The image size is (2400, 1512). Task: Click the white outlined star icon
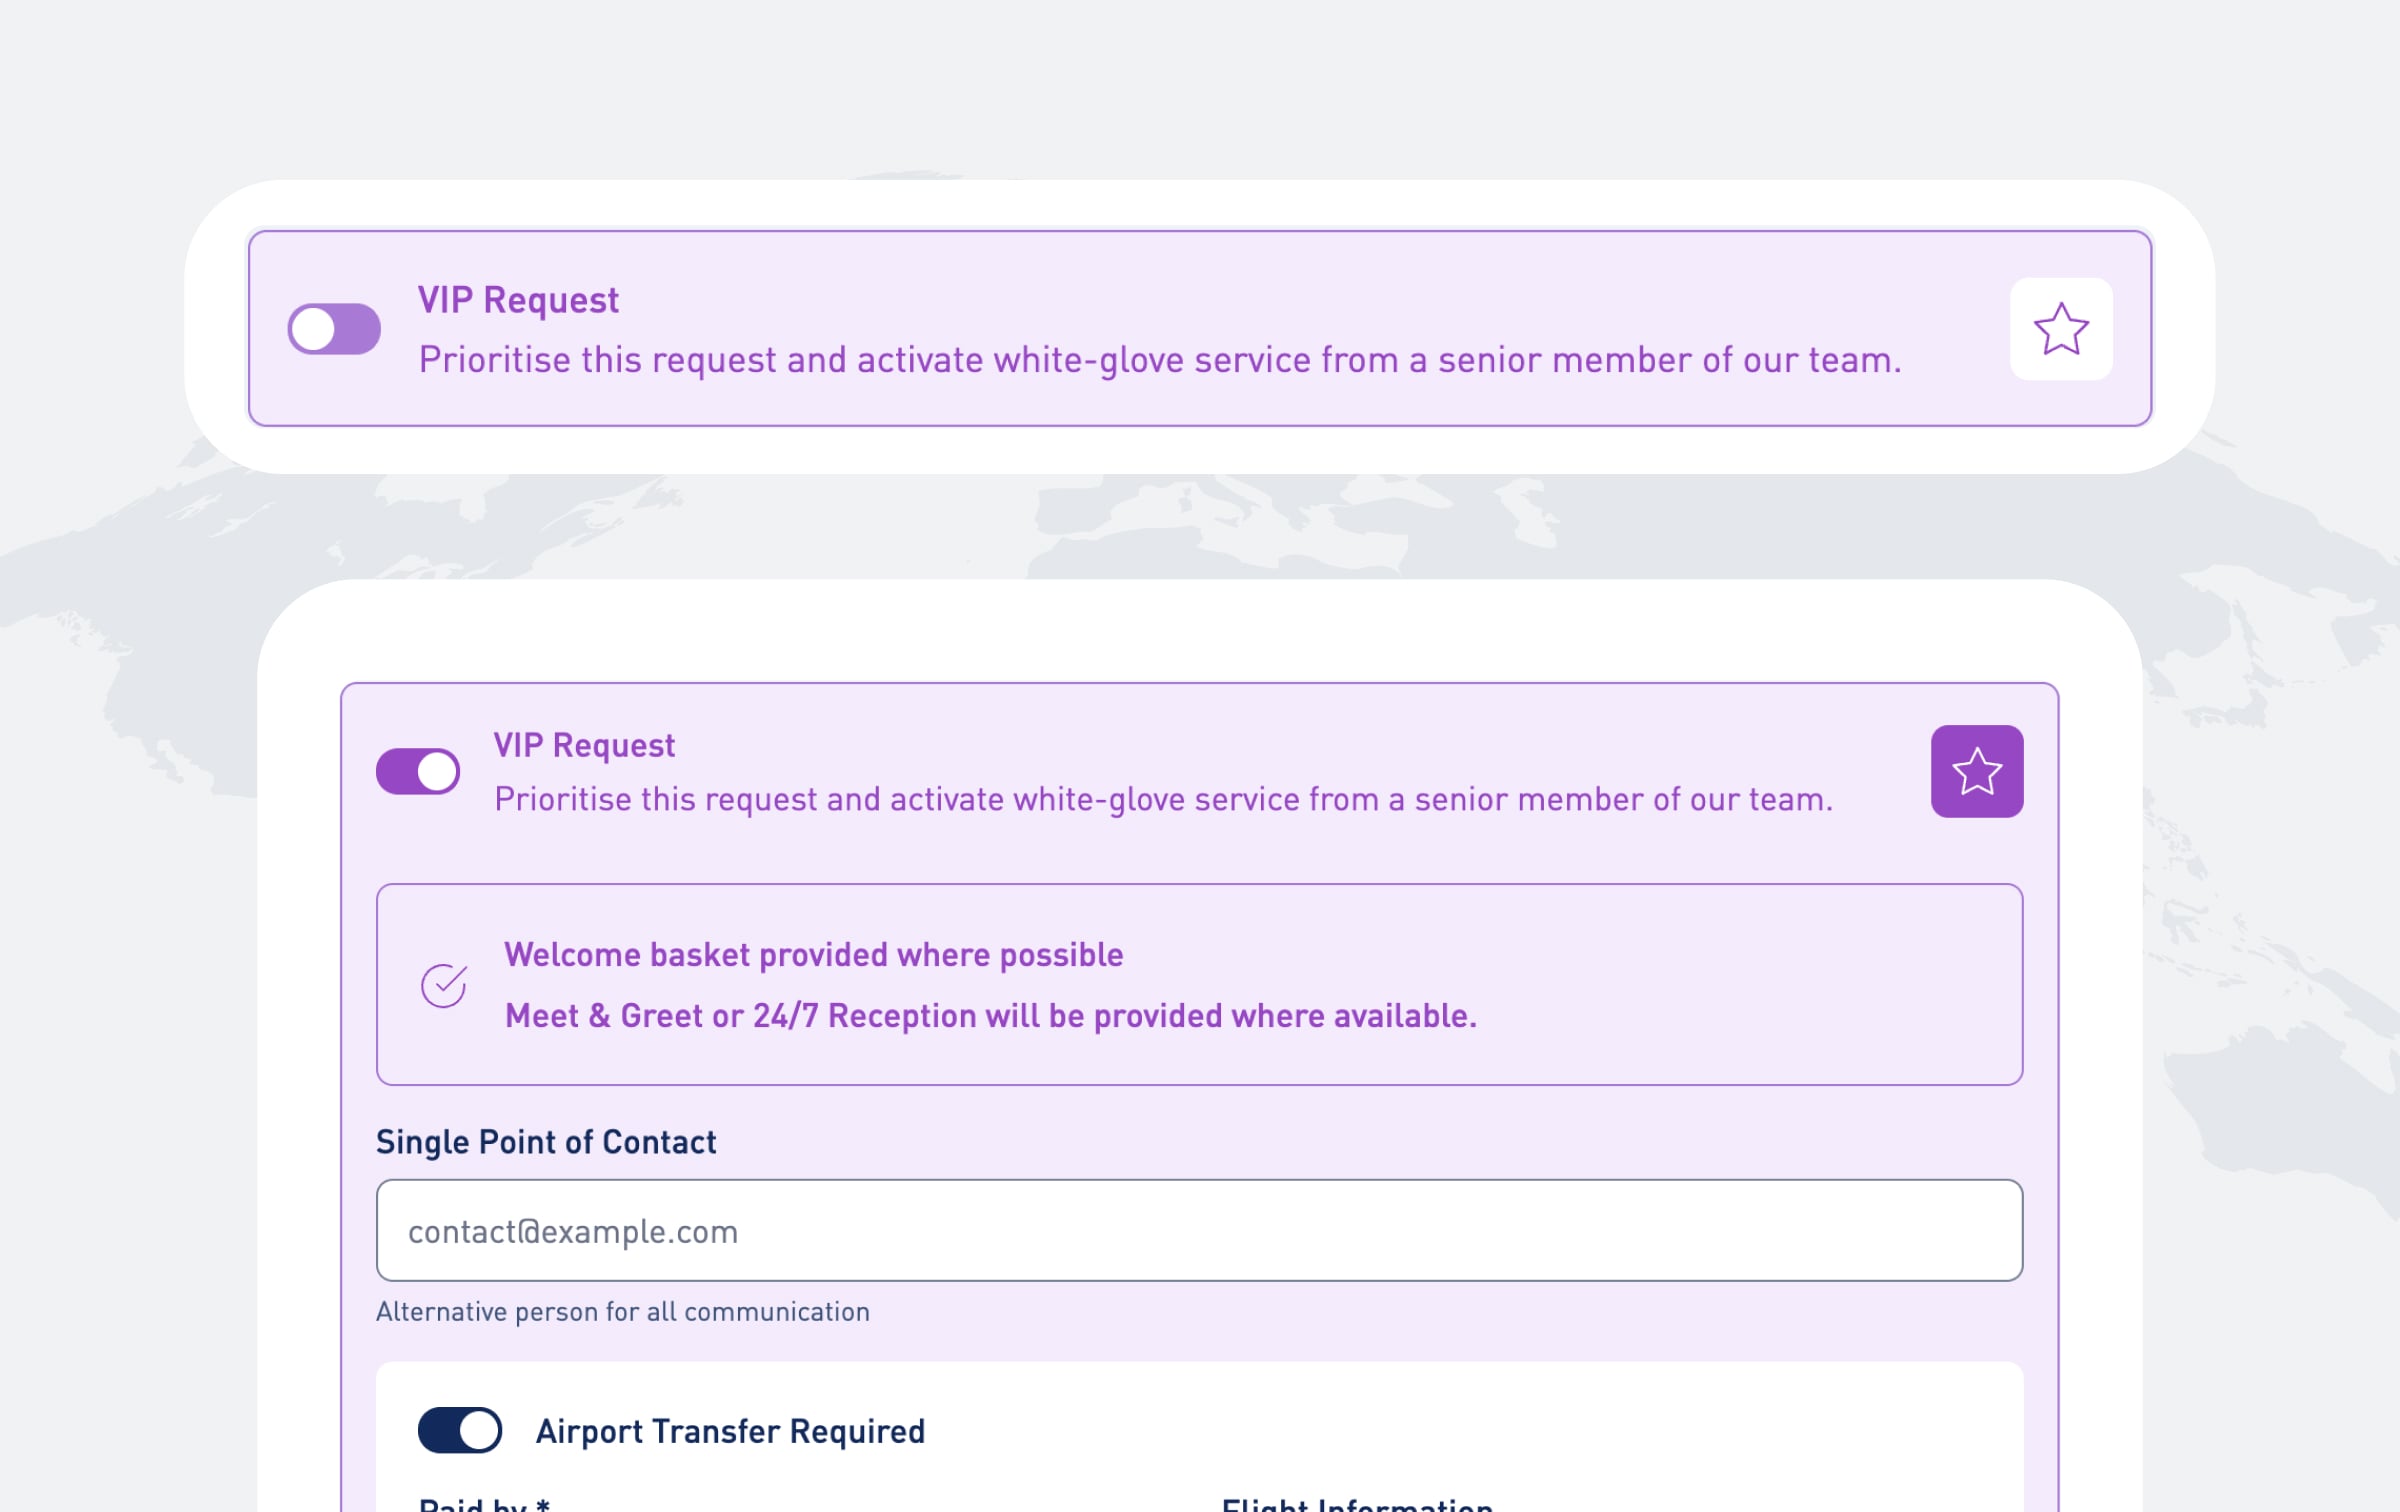(2061, 329)
